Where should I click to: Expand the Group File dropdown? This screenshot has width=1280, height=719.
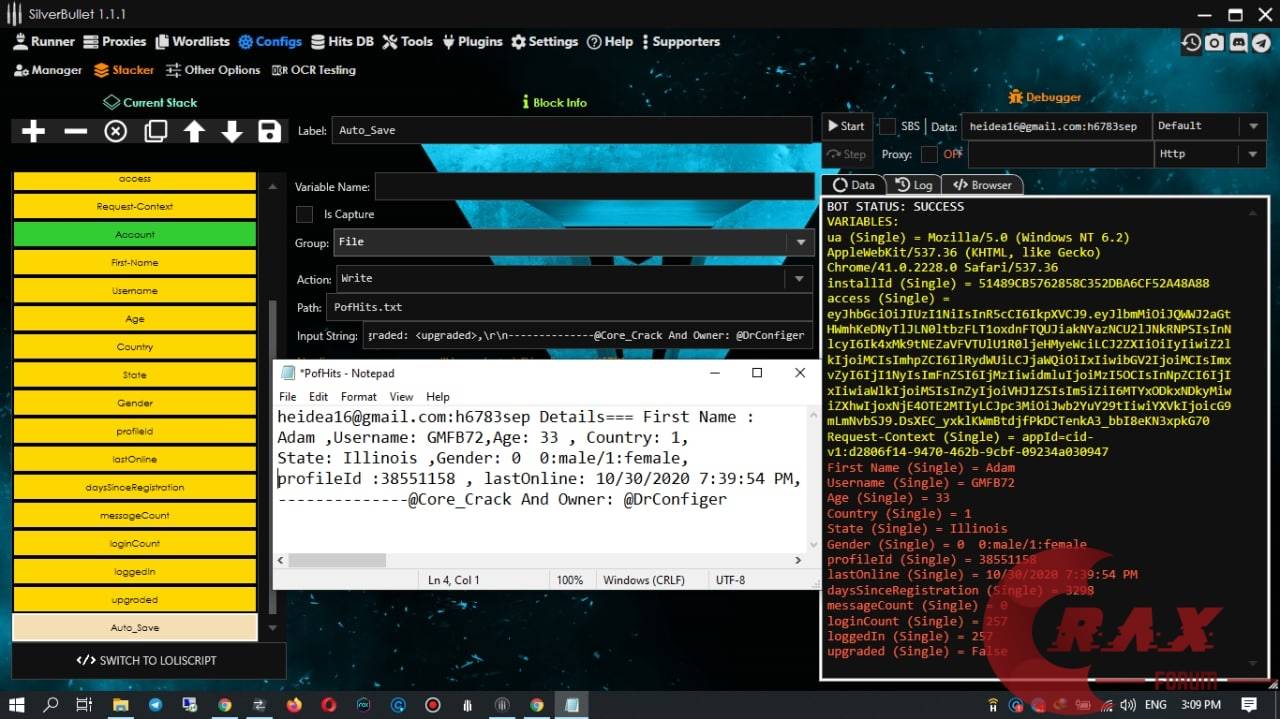(x=800, y=242)
